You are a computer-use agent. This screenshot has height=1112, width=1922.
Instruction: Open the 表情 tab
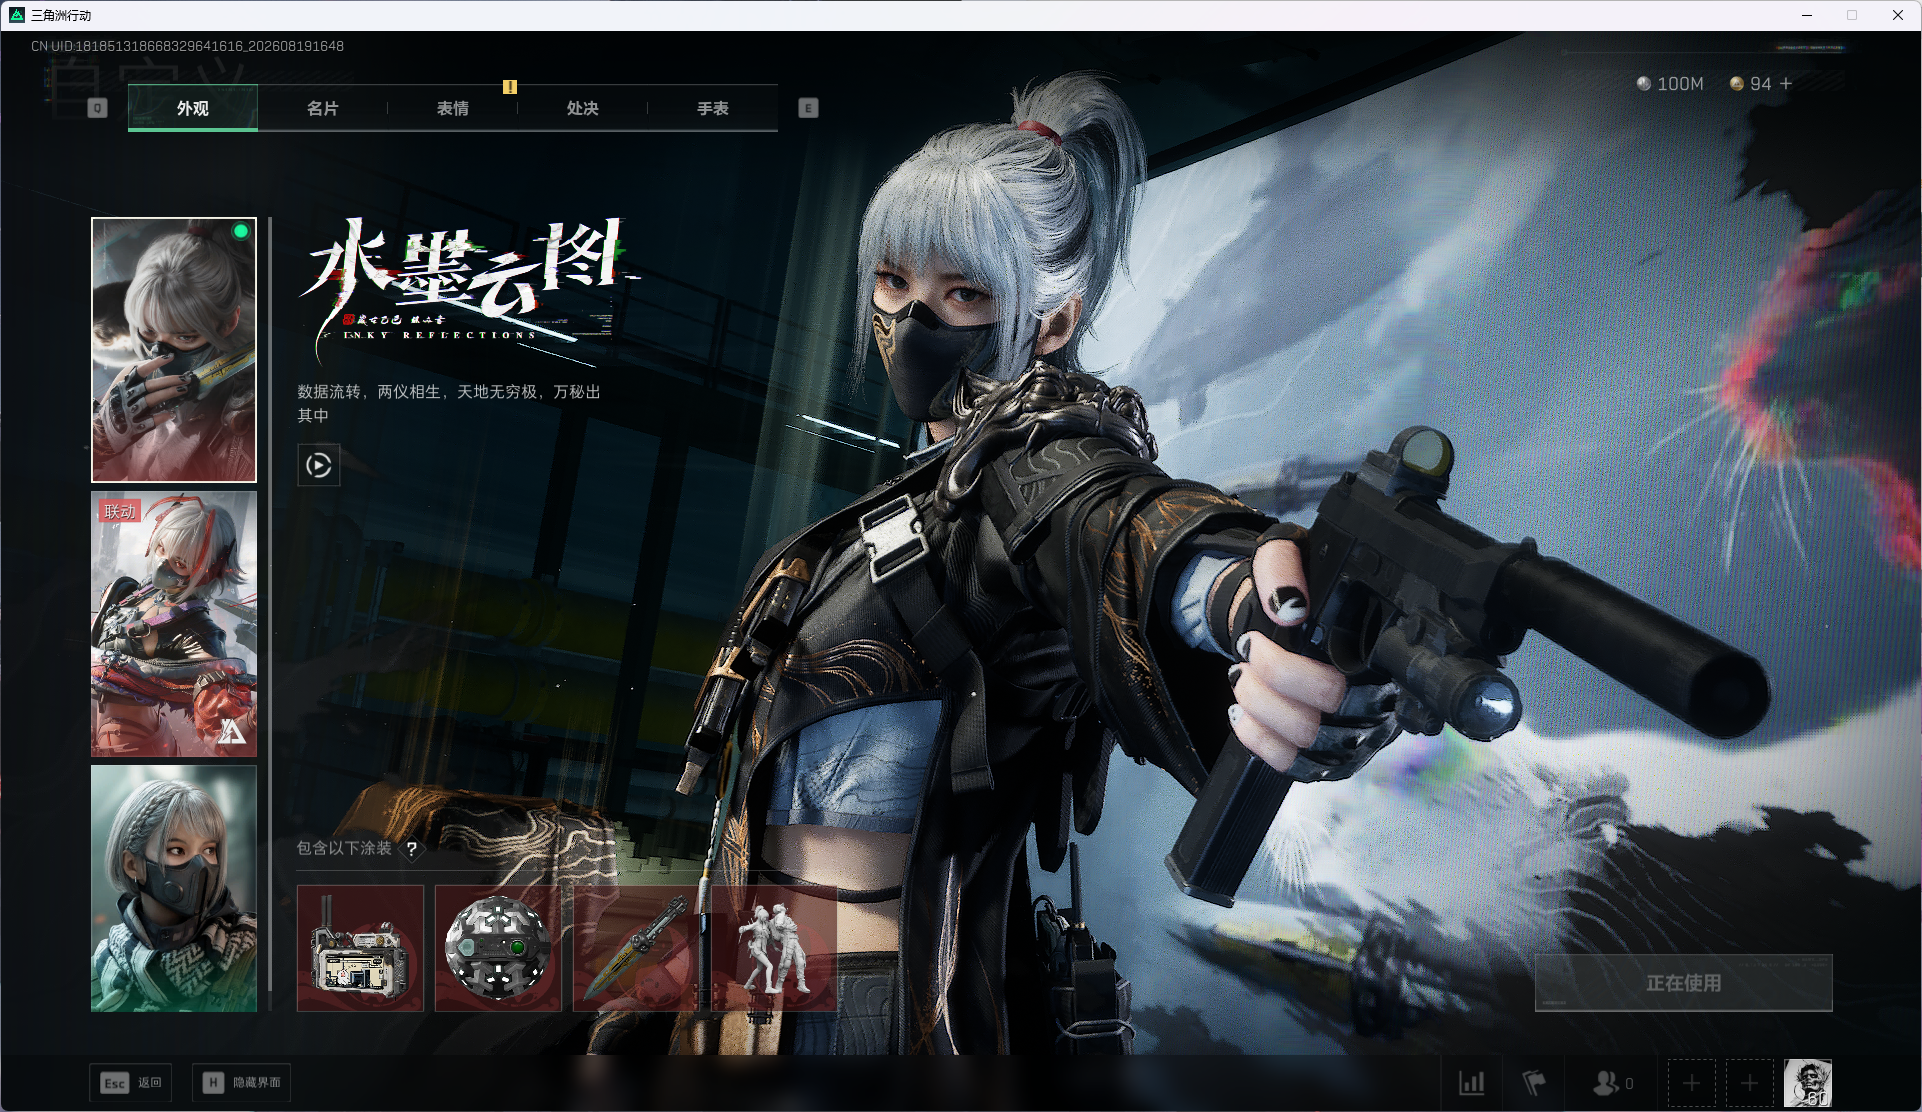click(452, 108)
